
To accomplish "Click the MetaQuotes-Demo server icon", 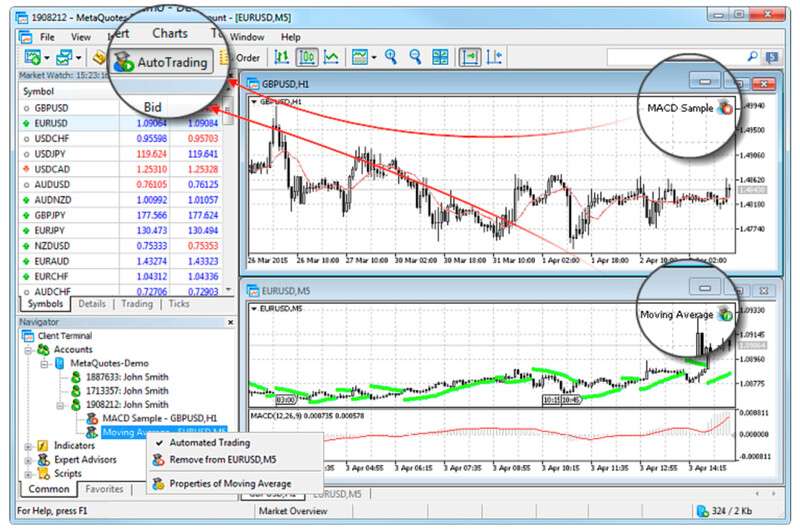I will [60, 363].
